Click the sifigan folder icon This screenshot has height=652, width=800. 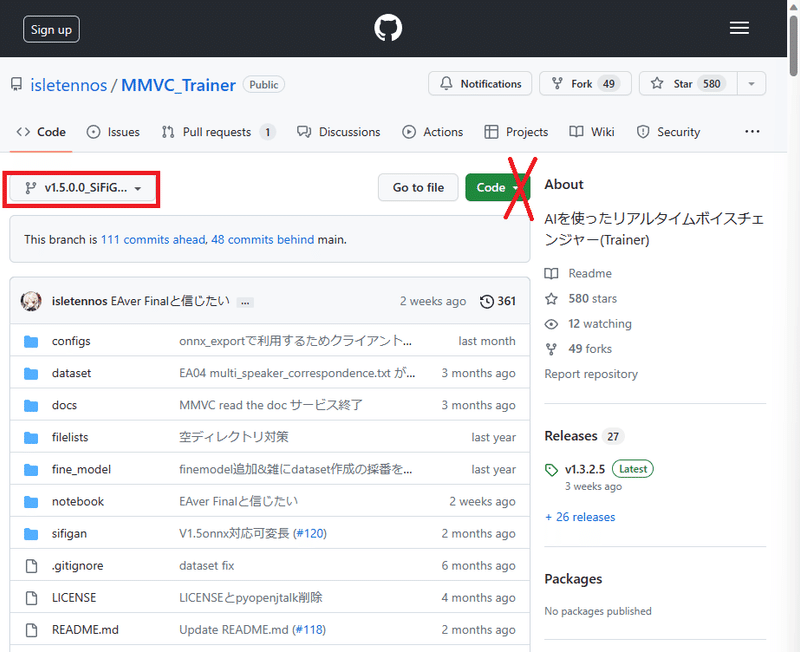(x=31, y=534)
